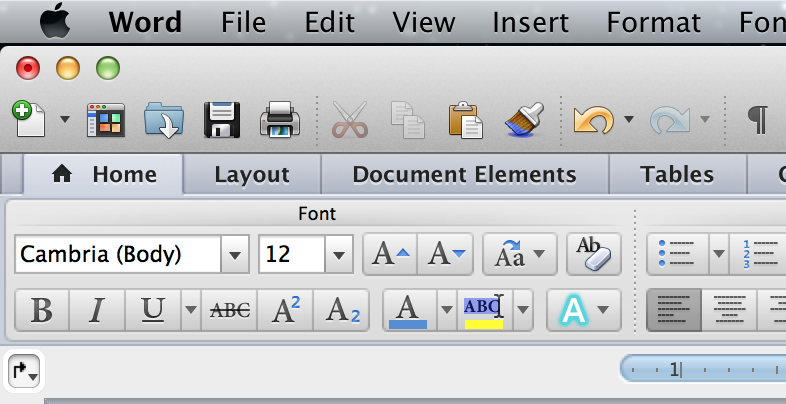Viewport: 786px width, 404px height.
Task: Click the horizontal ruler at mark 1
Action: coord(675,370)
